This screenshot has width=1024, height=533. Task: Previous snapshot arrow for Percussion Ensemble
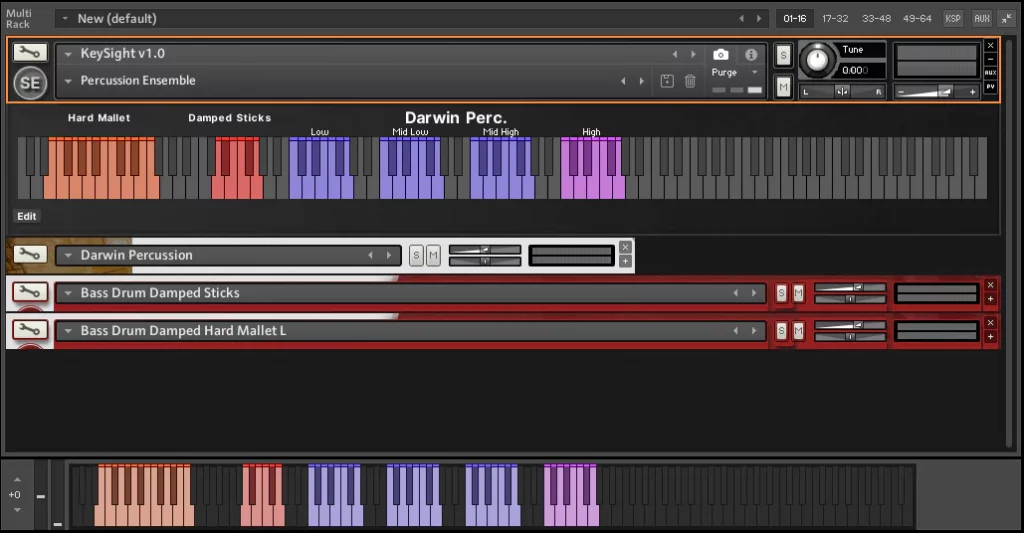[x=623, y=81]
